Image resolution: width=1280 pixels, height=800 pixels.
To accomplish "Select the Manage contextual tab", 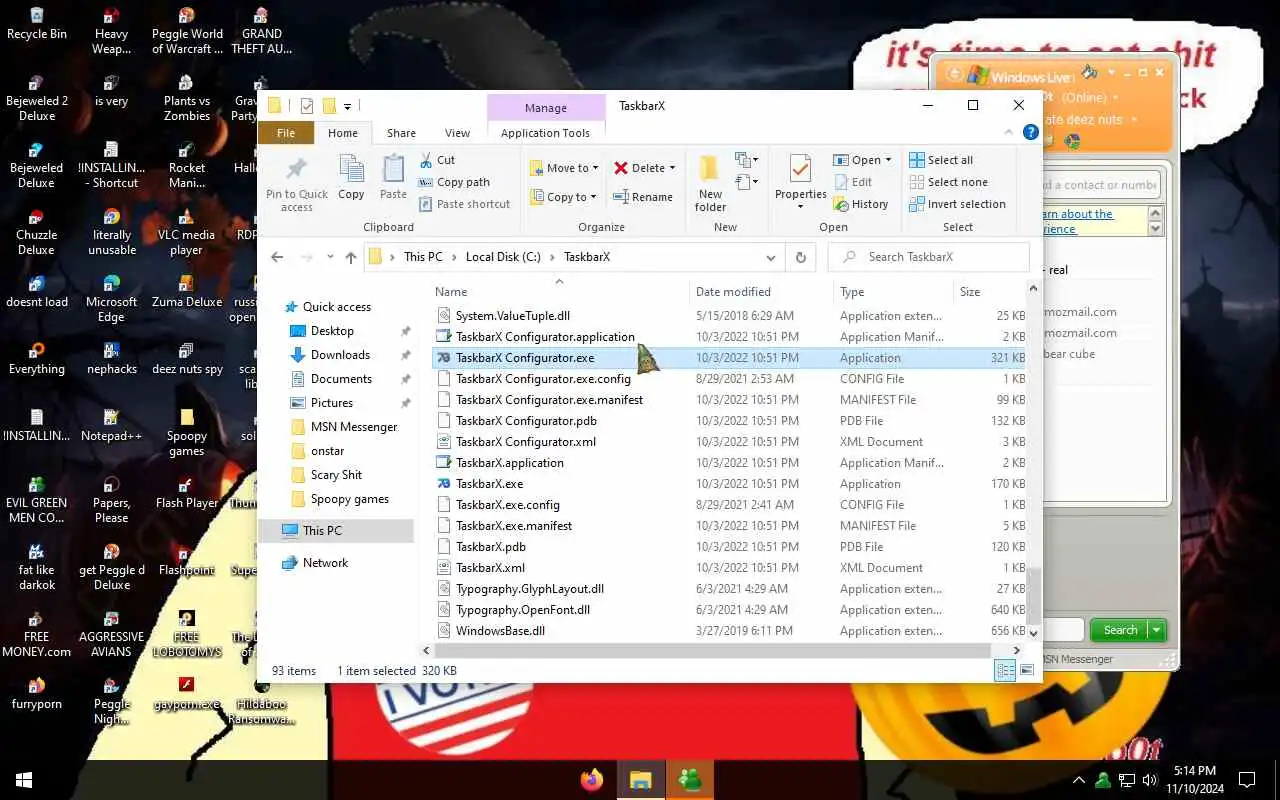I will point(546,107).
